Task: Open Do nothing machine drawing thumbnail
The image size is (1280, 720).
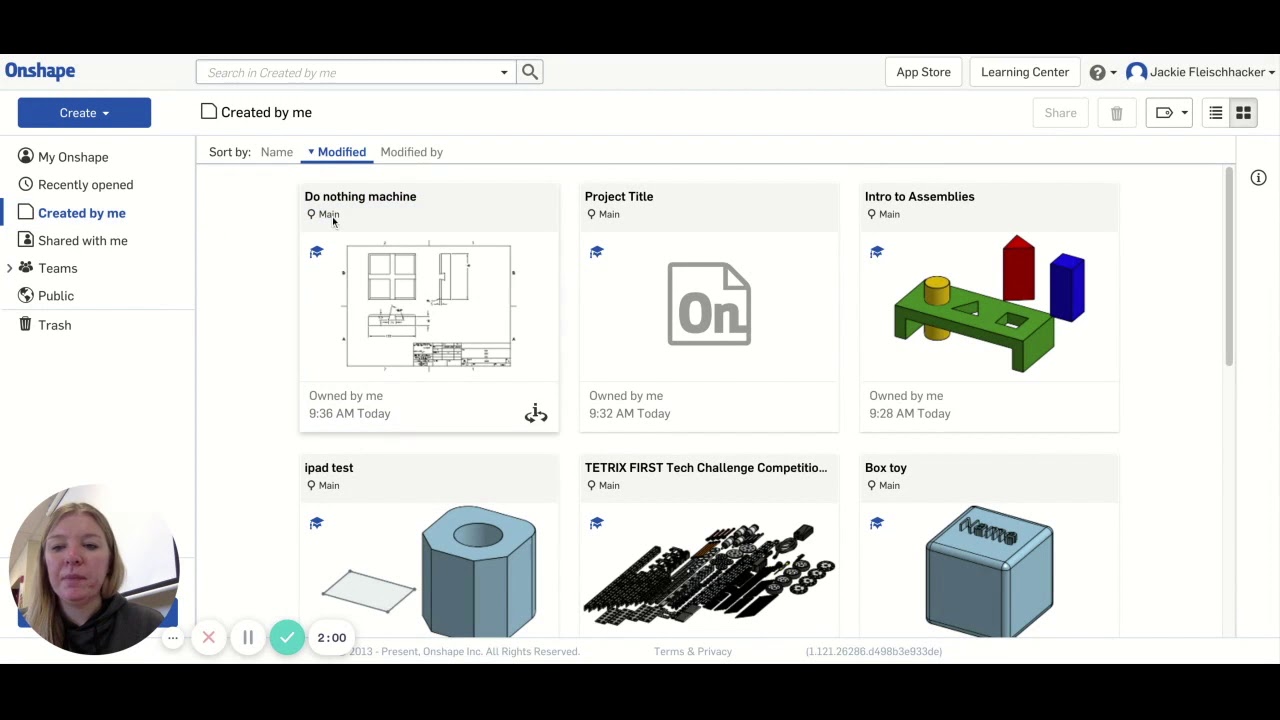Action: 429,306
